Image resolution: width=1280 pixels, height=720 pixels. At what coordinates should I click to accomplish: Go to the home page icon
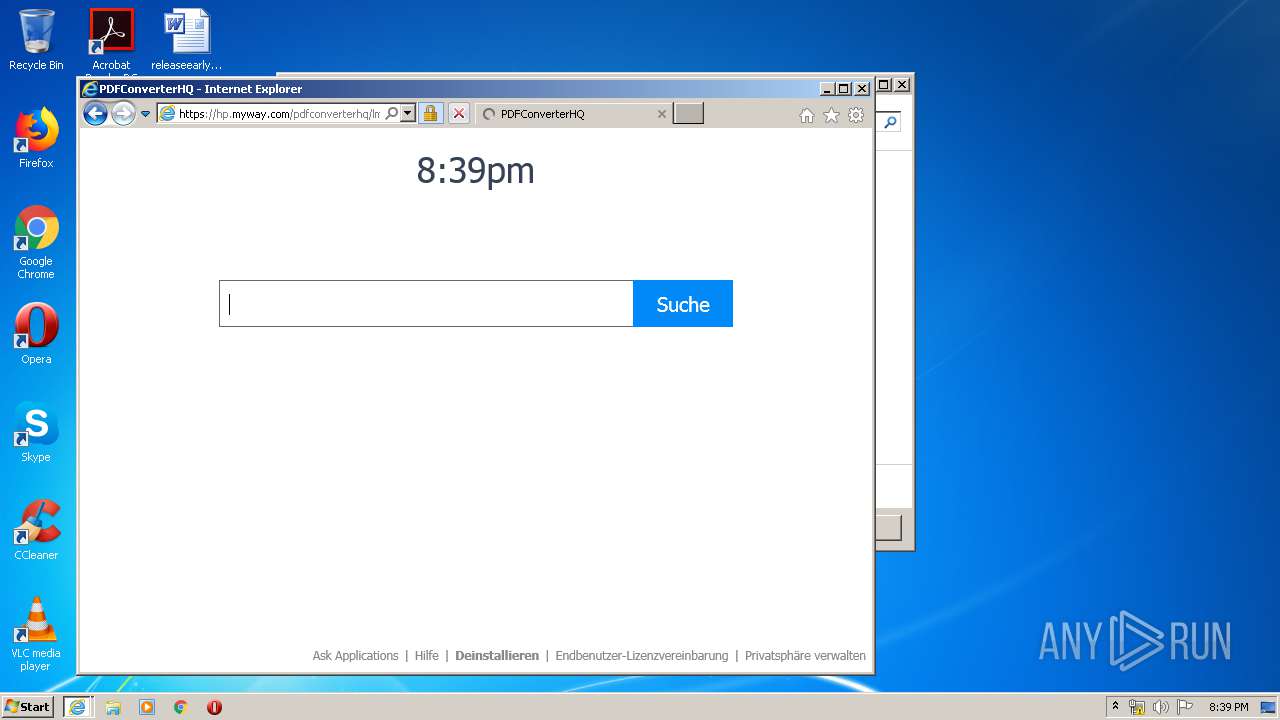click(x=807, y=116)
